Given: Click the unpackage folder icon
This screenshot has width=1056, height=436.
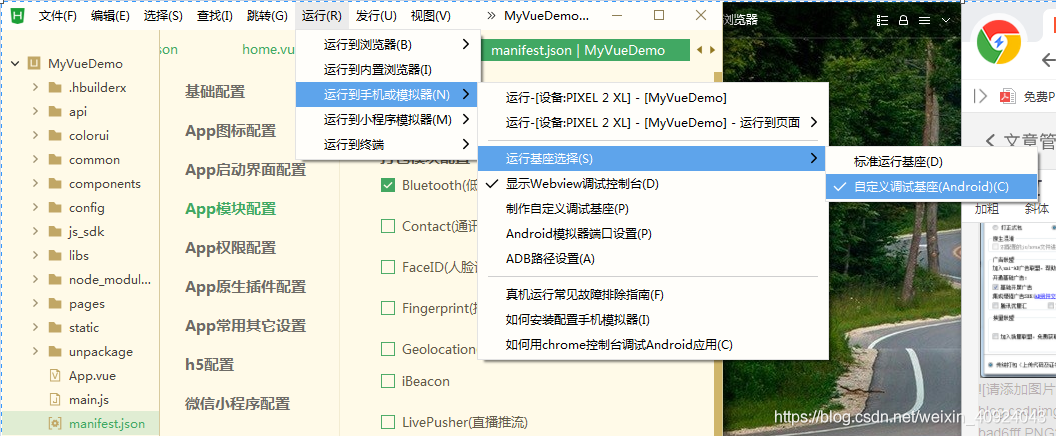Looking at the screenshot, I should tap(56, 352).
